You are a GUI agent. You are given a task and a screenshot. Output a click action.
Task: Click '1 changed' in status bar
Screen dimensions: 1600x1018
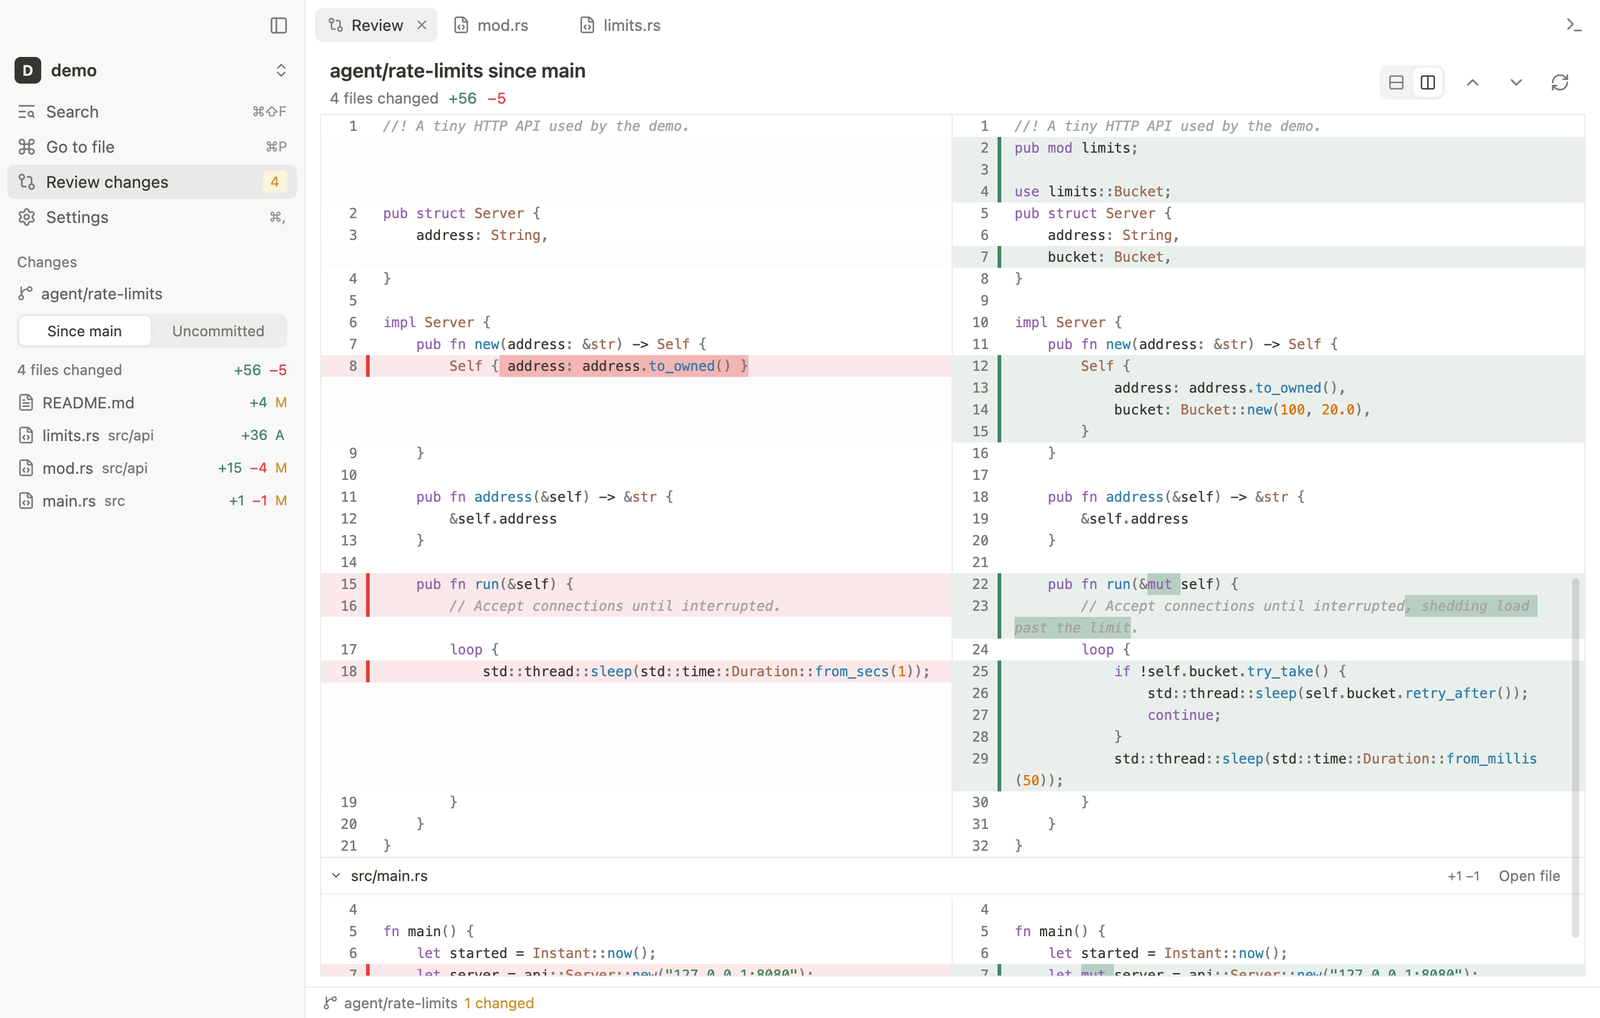point(499,1003)
